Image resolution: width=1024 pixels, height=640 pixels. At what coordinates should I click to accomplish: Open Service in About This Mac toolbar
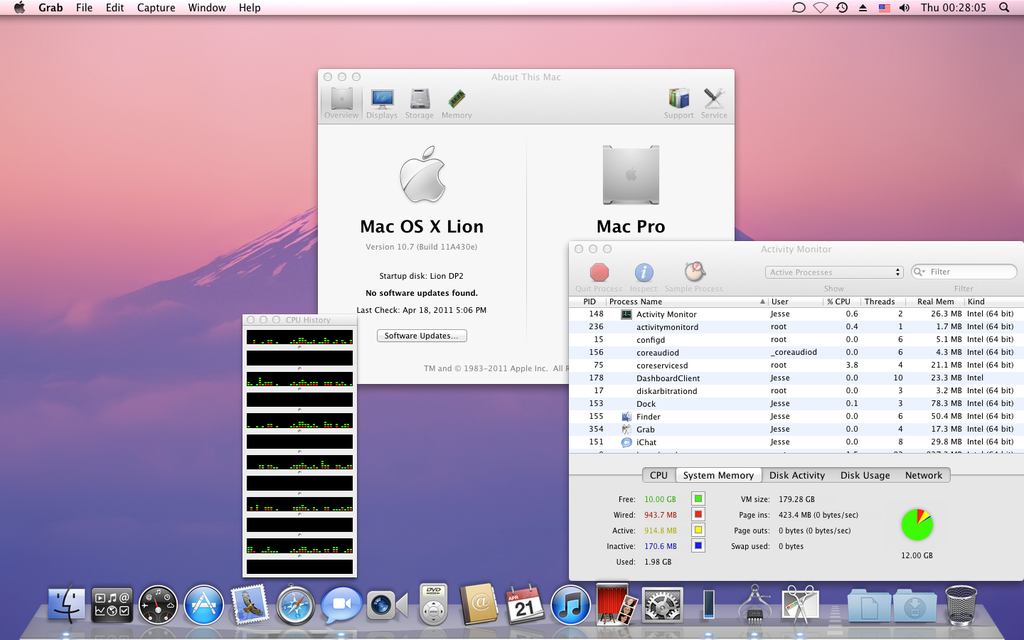714,103
